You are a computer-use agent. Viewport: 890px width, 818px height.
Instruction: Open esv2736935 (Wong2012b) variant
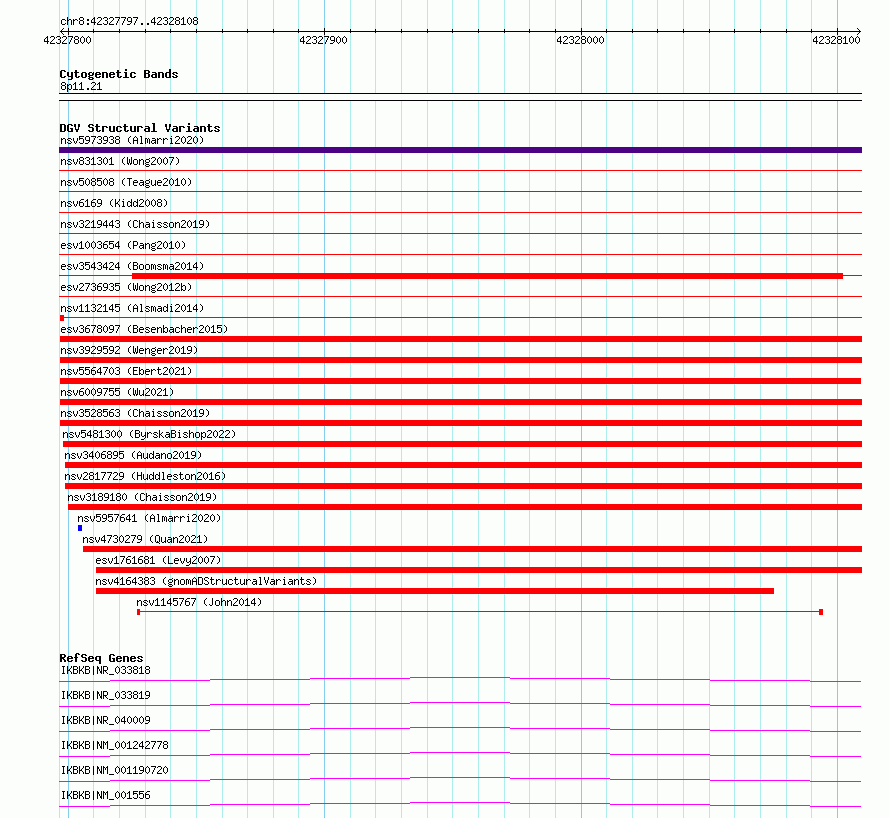(126, 287)
